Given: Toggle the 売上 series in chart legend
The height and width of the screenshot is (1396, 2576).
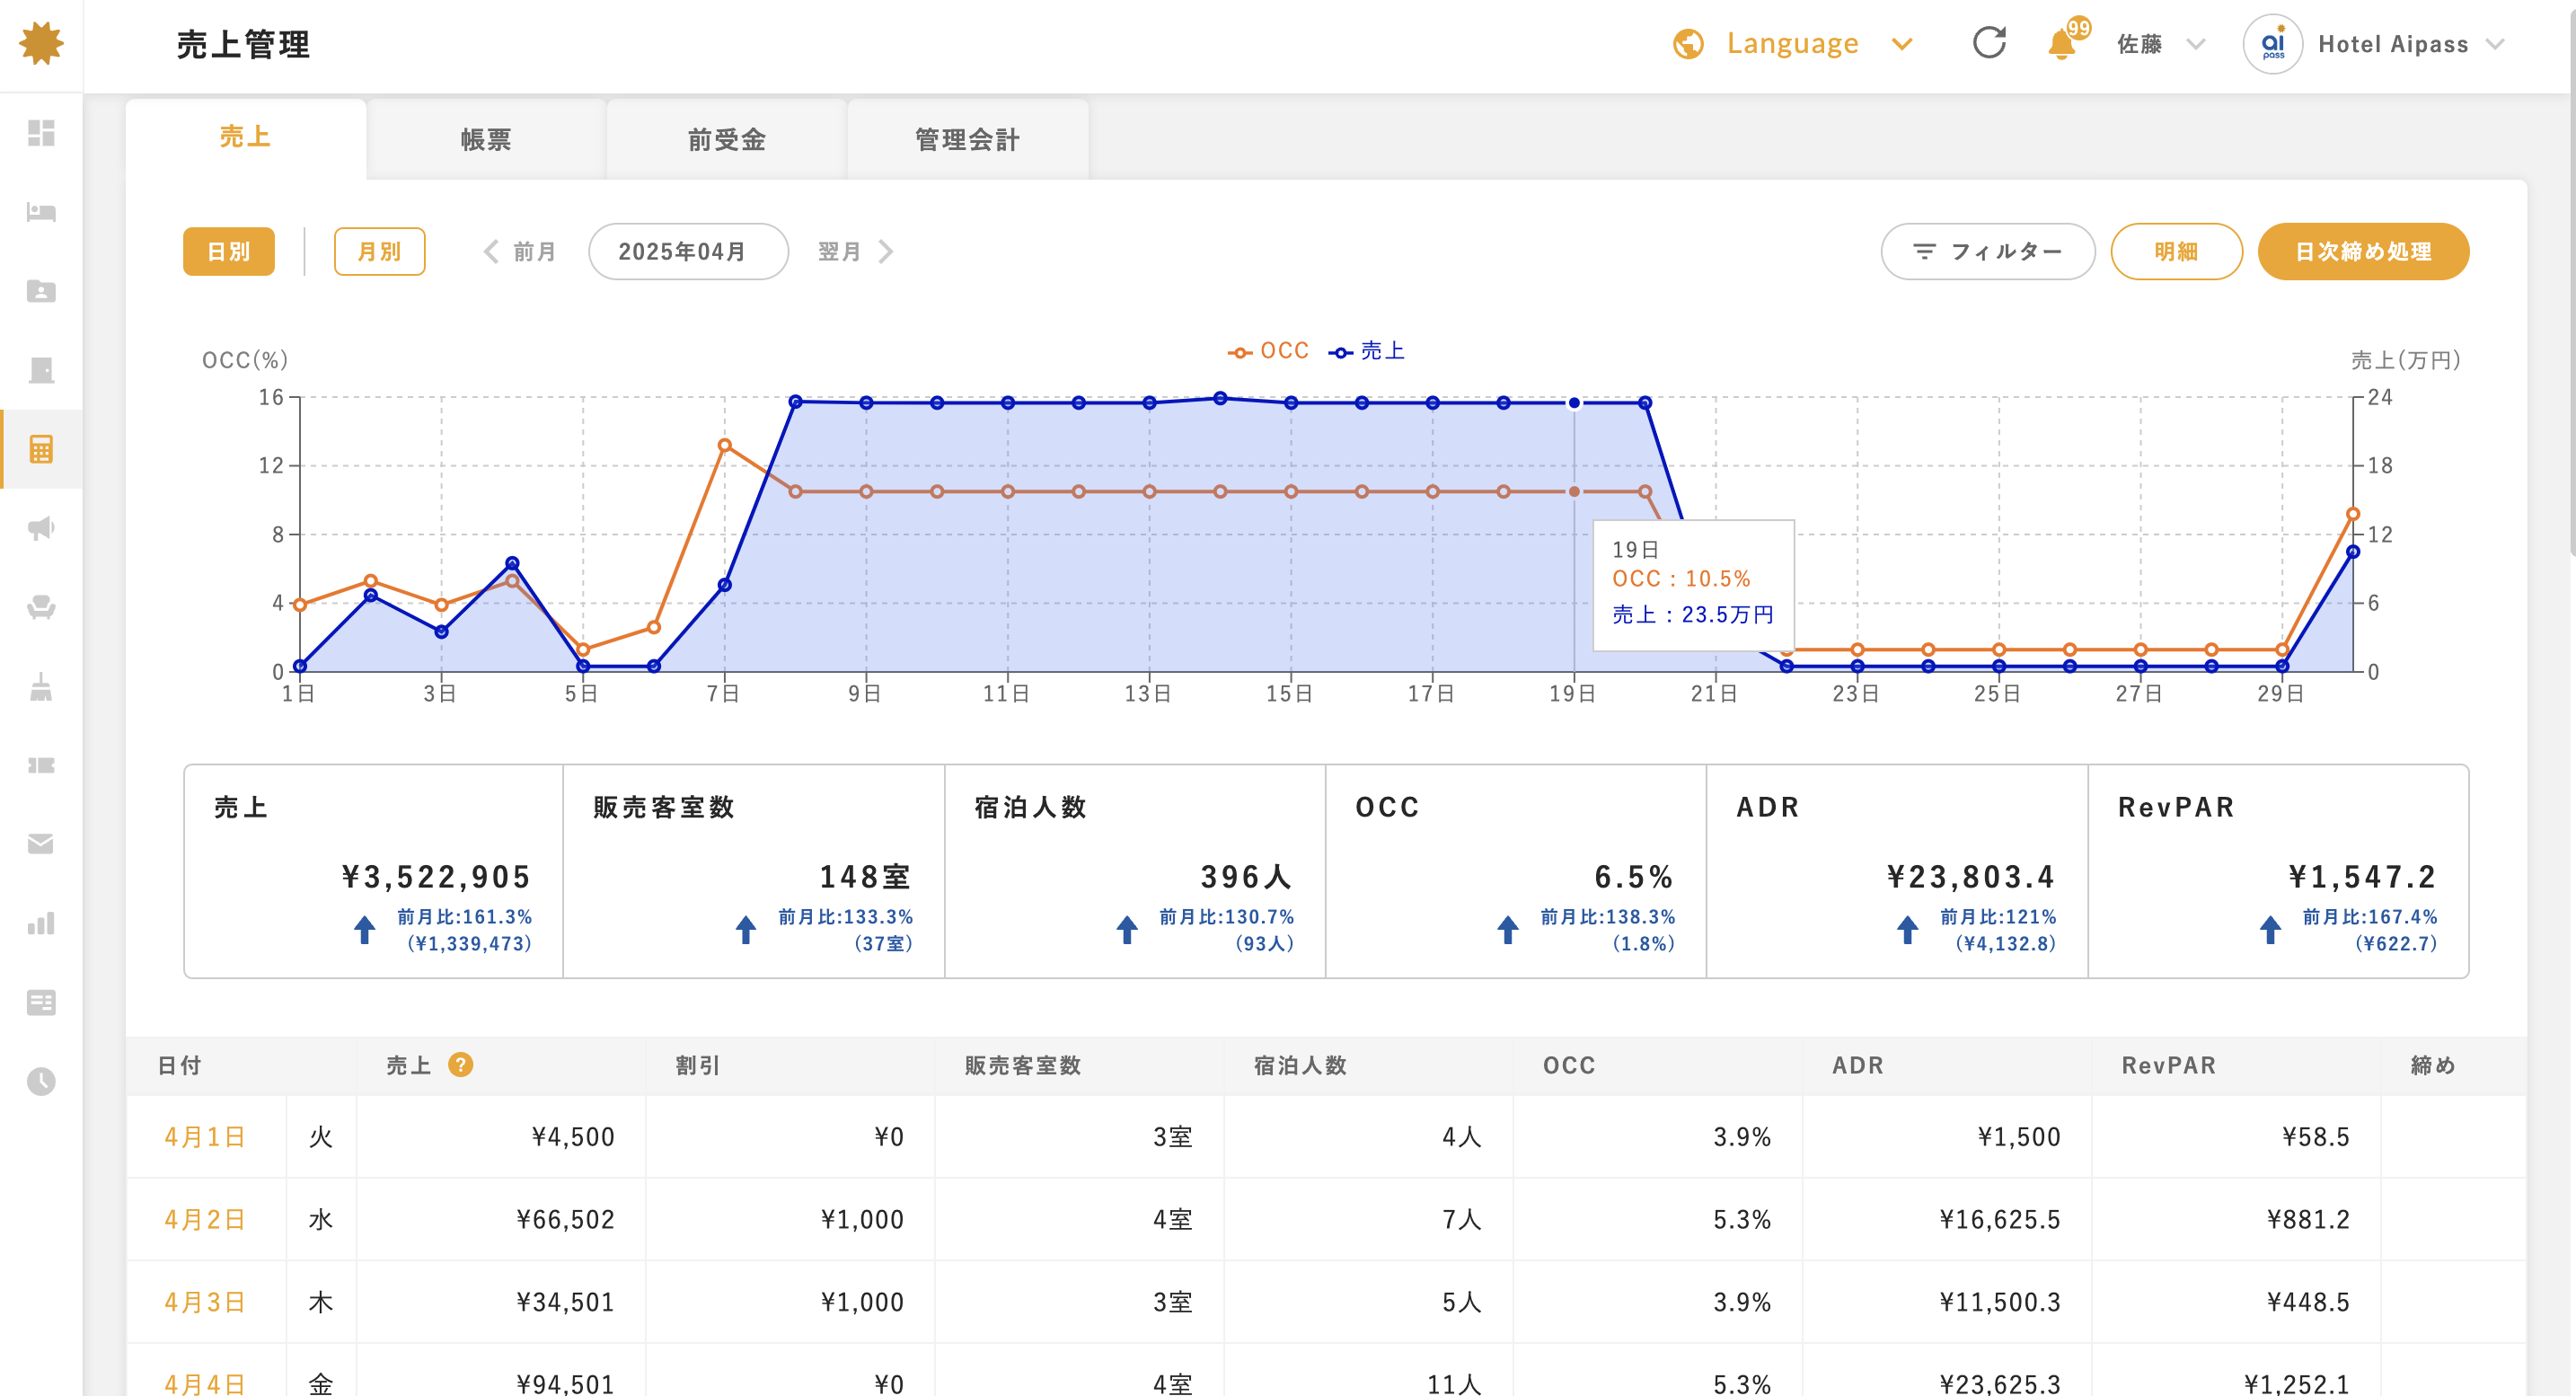Looking at the screenshot, I should click(1366, 351).
